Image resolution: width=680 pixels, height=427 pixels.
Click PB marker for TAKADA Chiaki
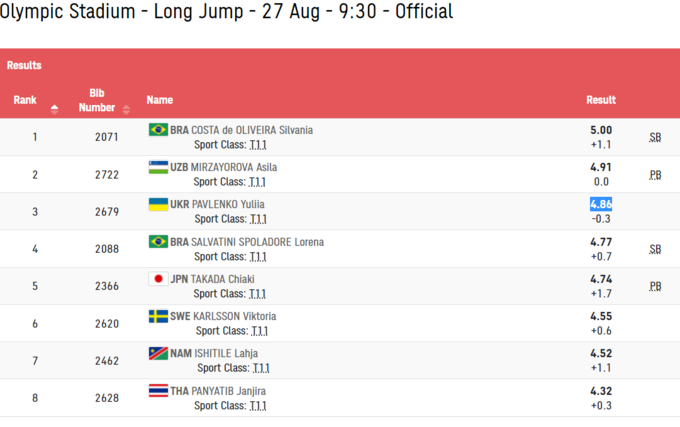point(655,286)
